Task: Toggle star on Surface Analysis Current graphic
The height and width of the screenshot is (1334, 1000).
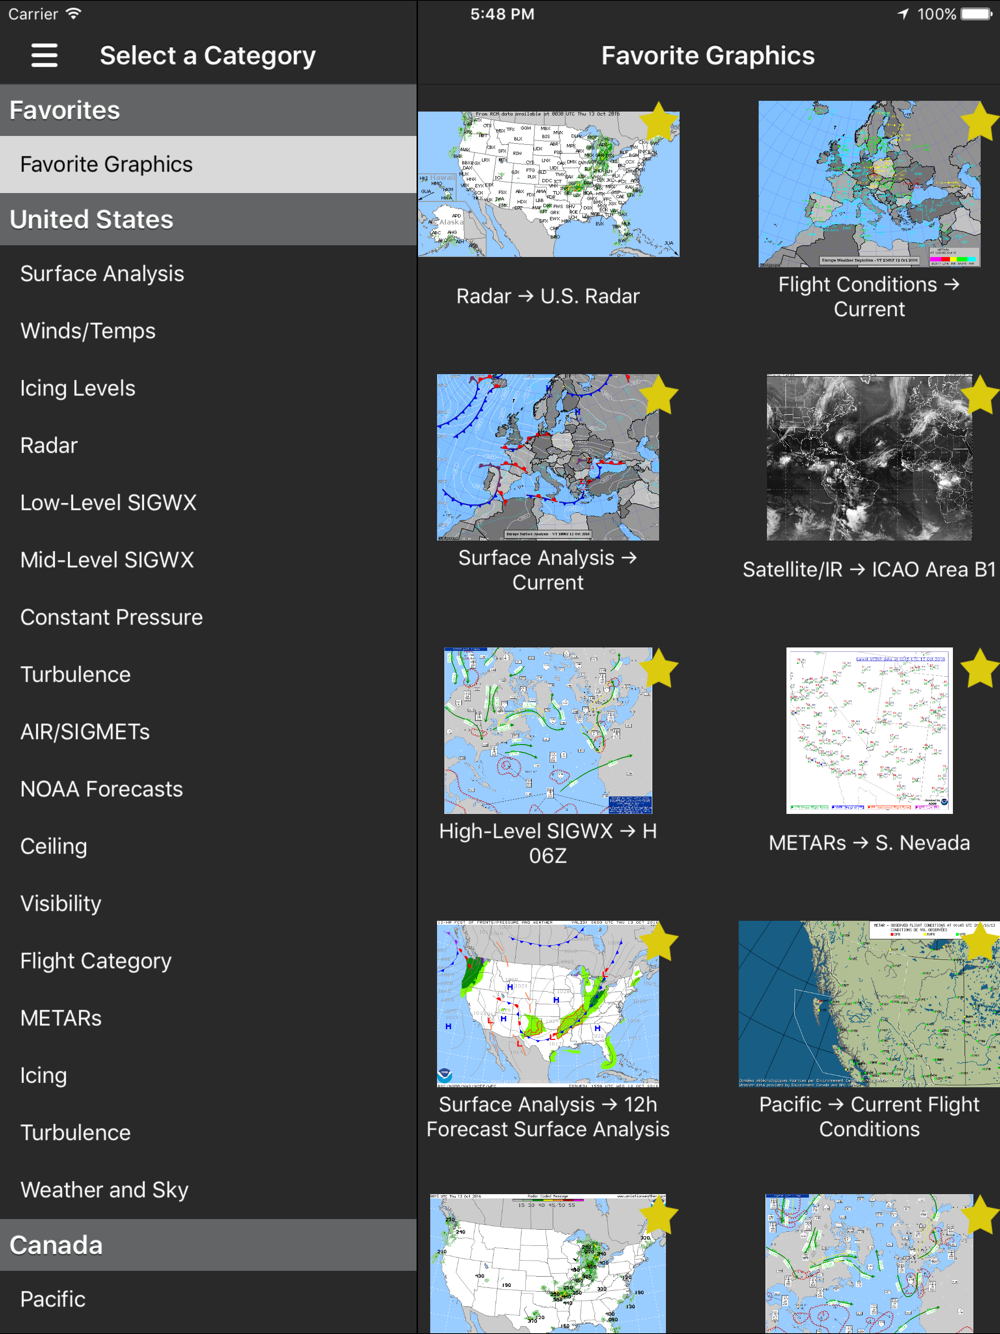Action: (x=658, y=395)
